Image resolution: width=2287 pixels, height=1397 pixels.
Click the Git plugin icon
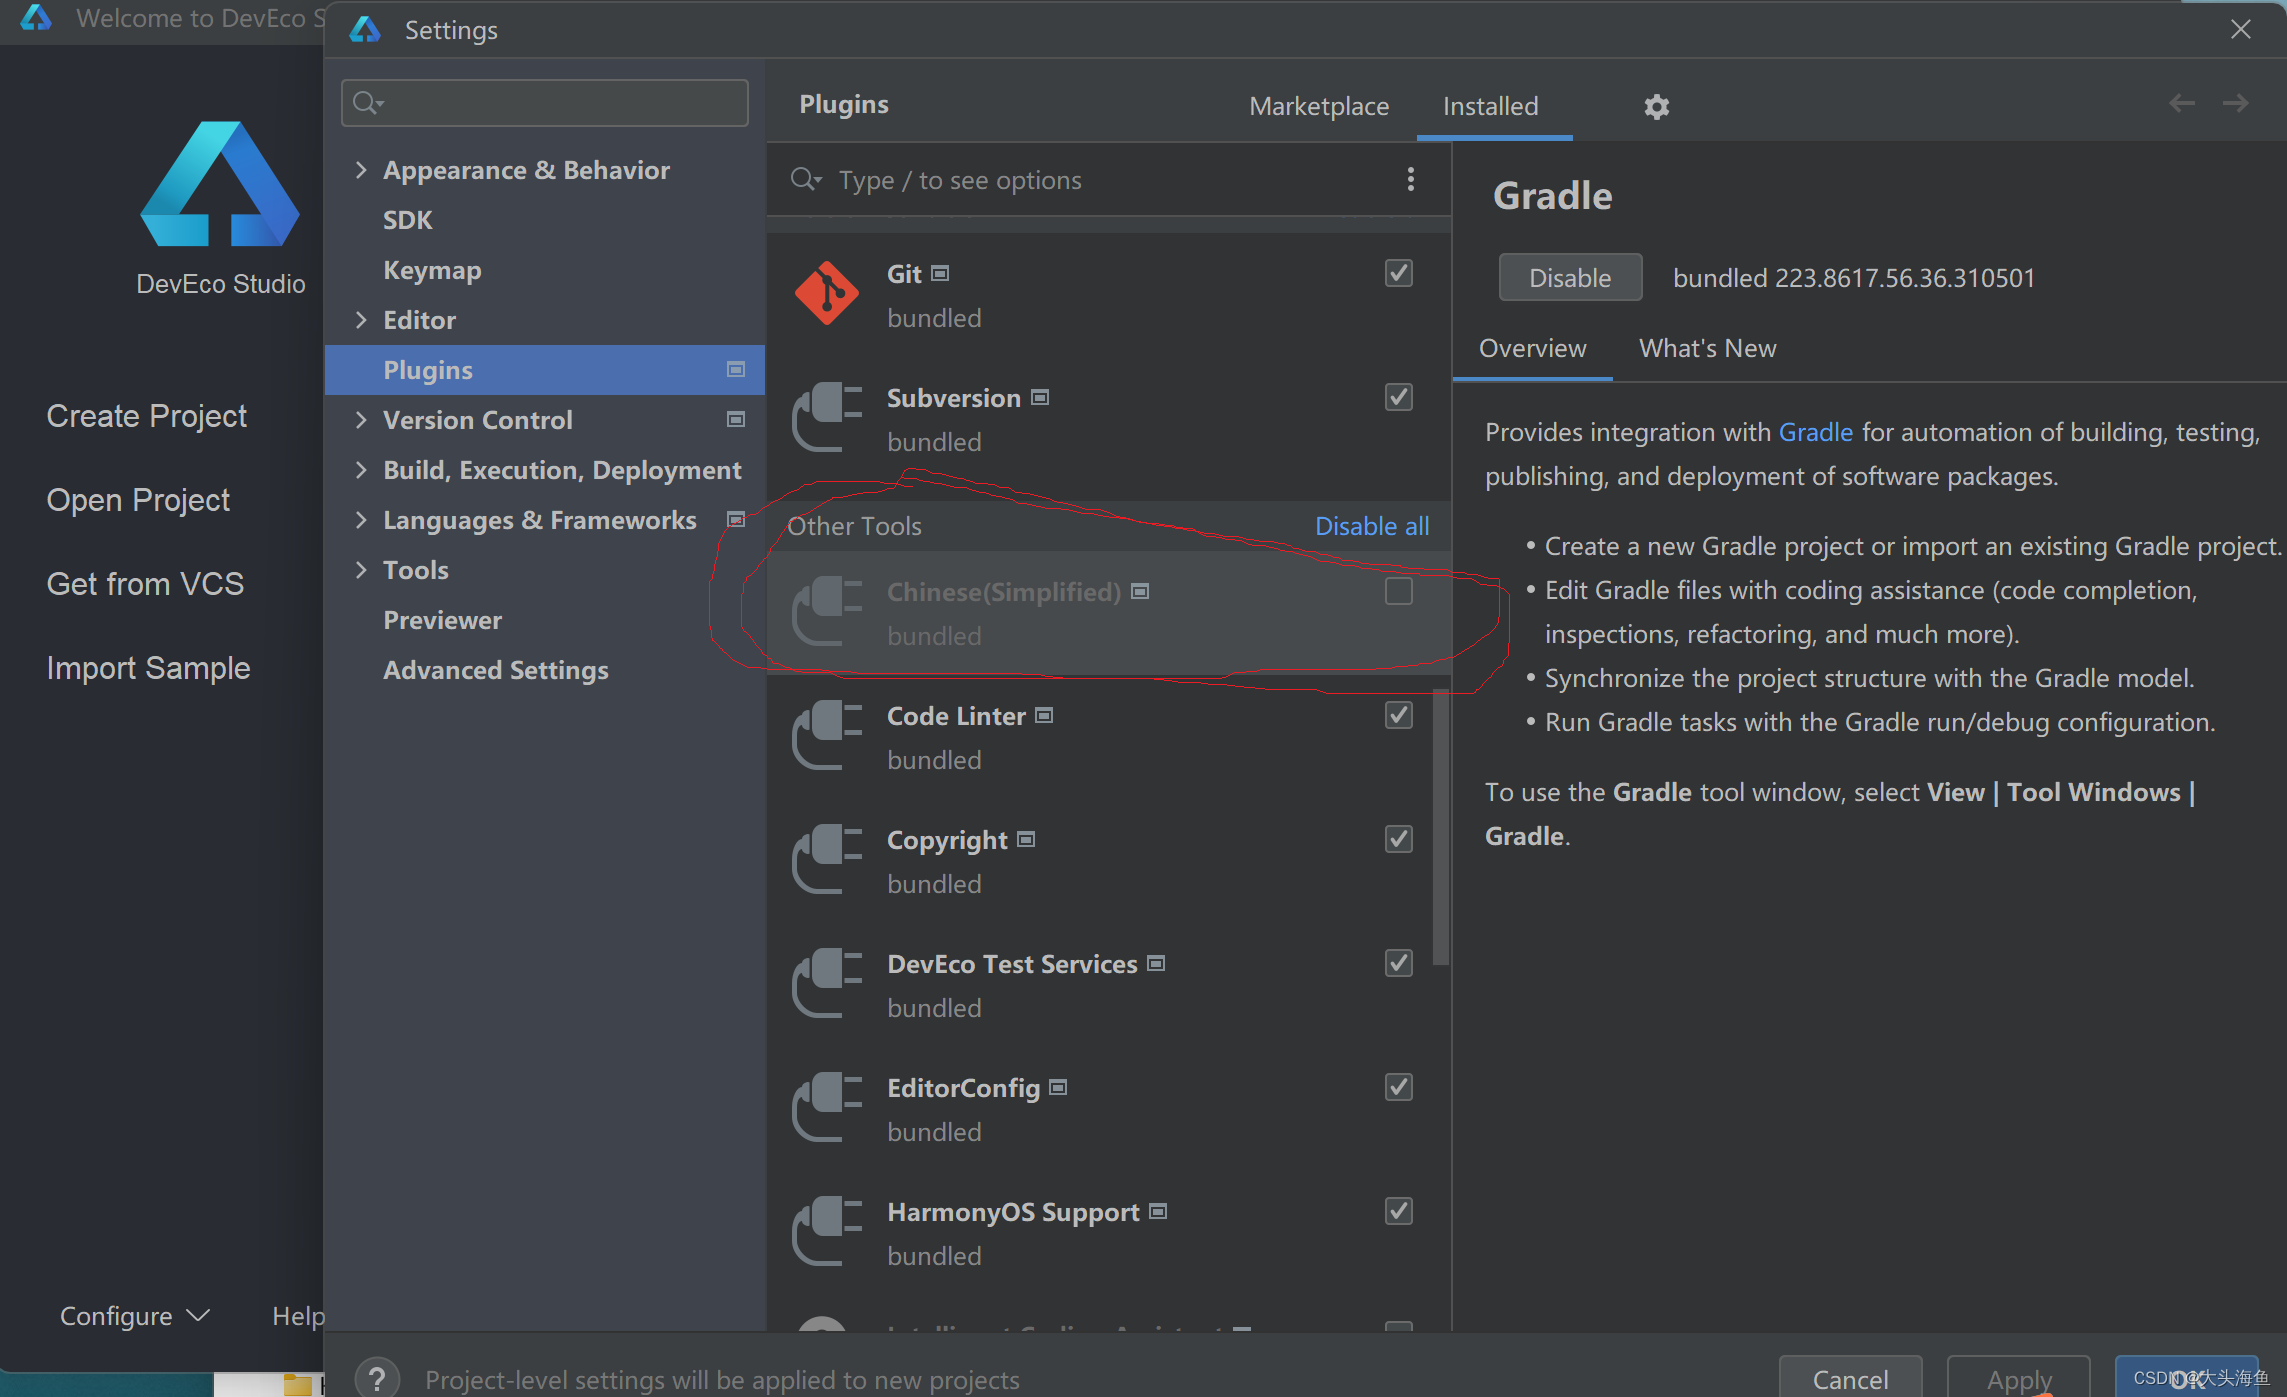point(826,294)
